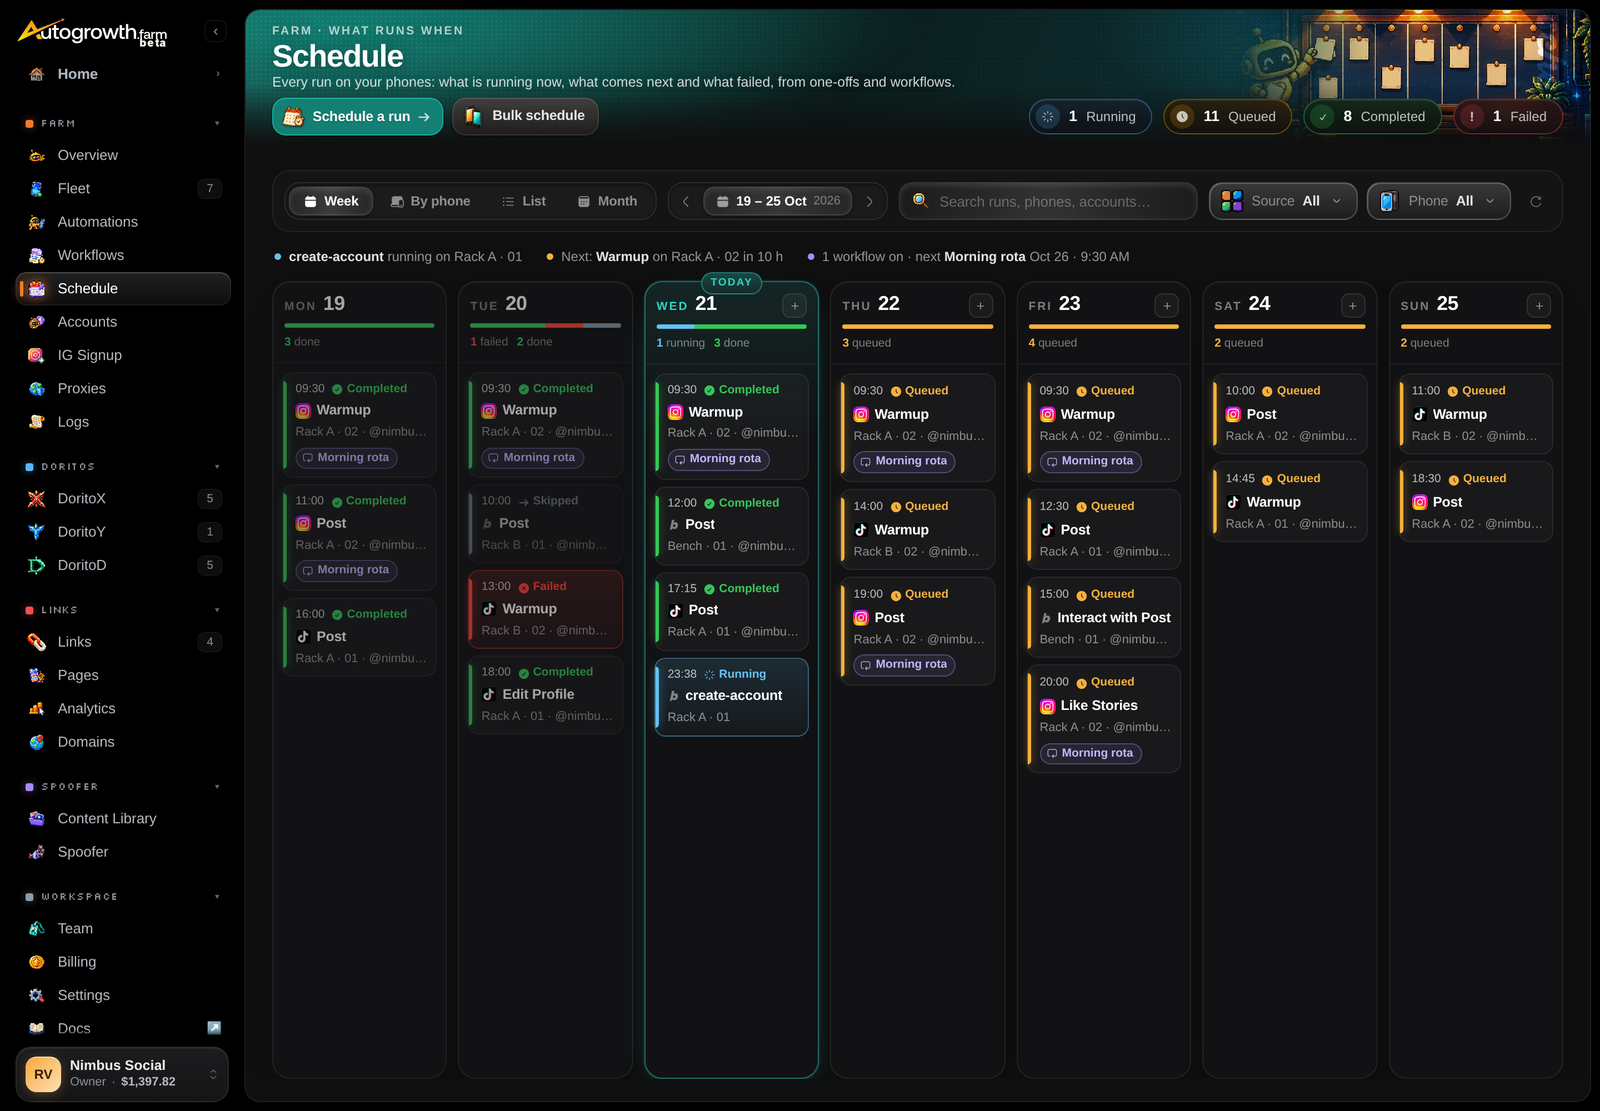Open the Like Stories run on Friday
Screen dimensions: 1600x1111
[x=1104, y=719]
